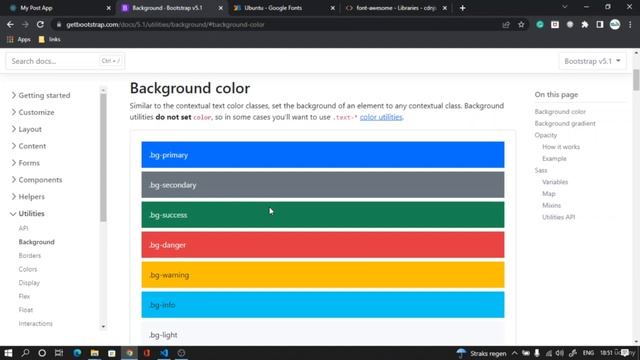Open Task View on the taskbar
This screenshot has height=360, width=640.
coord(59,353)
